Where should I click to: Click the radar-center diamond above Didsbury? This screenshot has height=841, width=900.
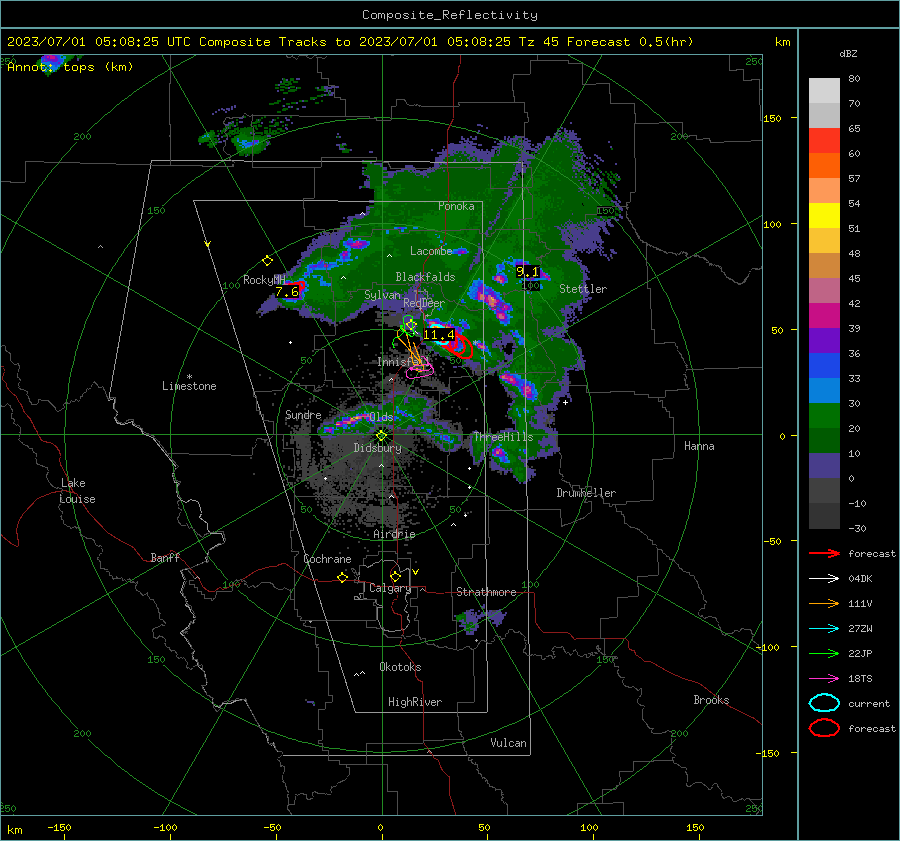381,436
